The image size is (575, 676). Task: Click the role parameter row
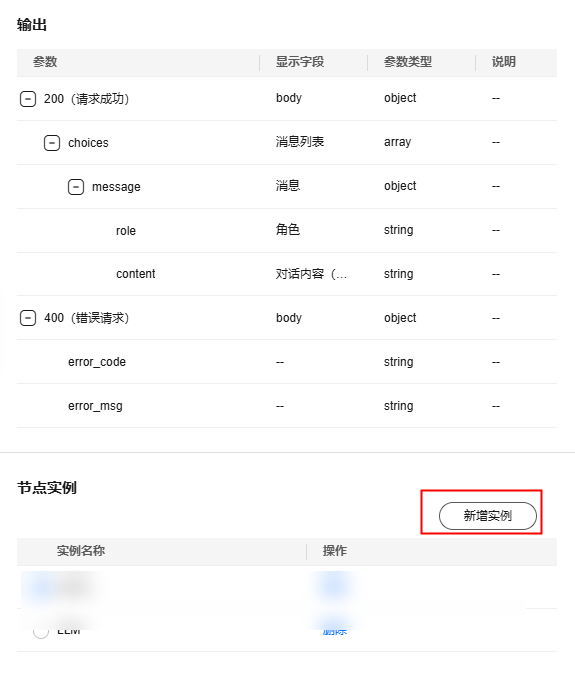click(287, 231)
